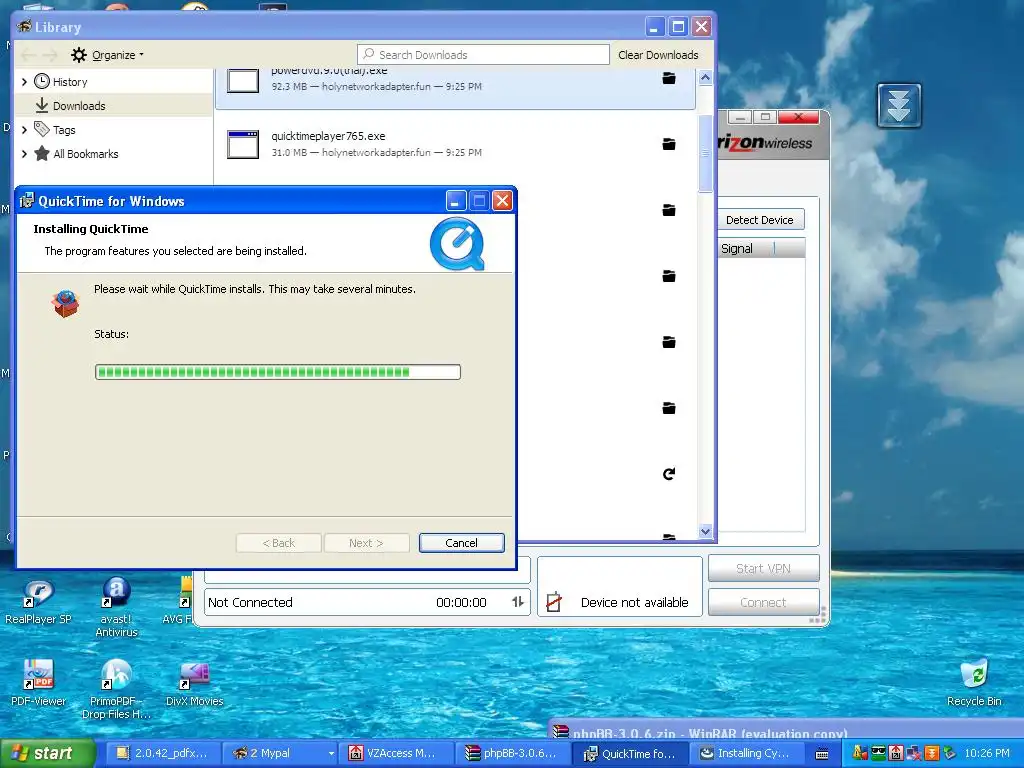Open avast! Antivirus desktop shortcut
The height and width of the screenshot is (768, 1024).
pyautogui.click(x=116, y=607)
